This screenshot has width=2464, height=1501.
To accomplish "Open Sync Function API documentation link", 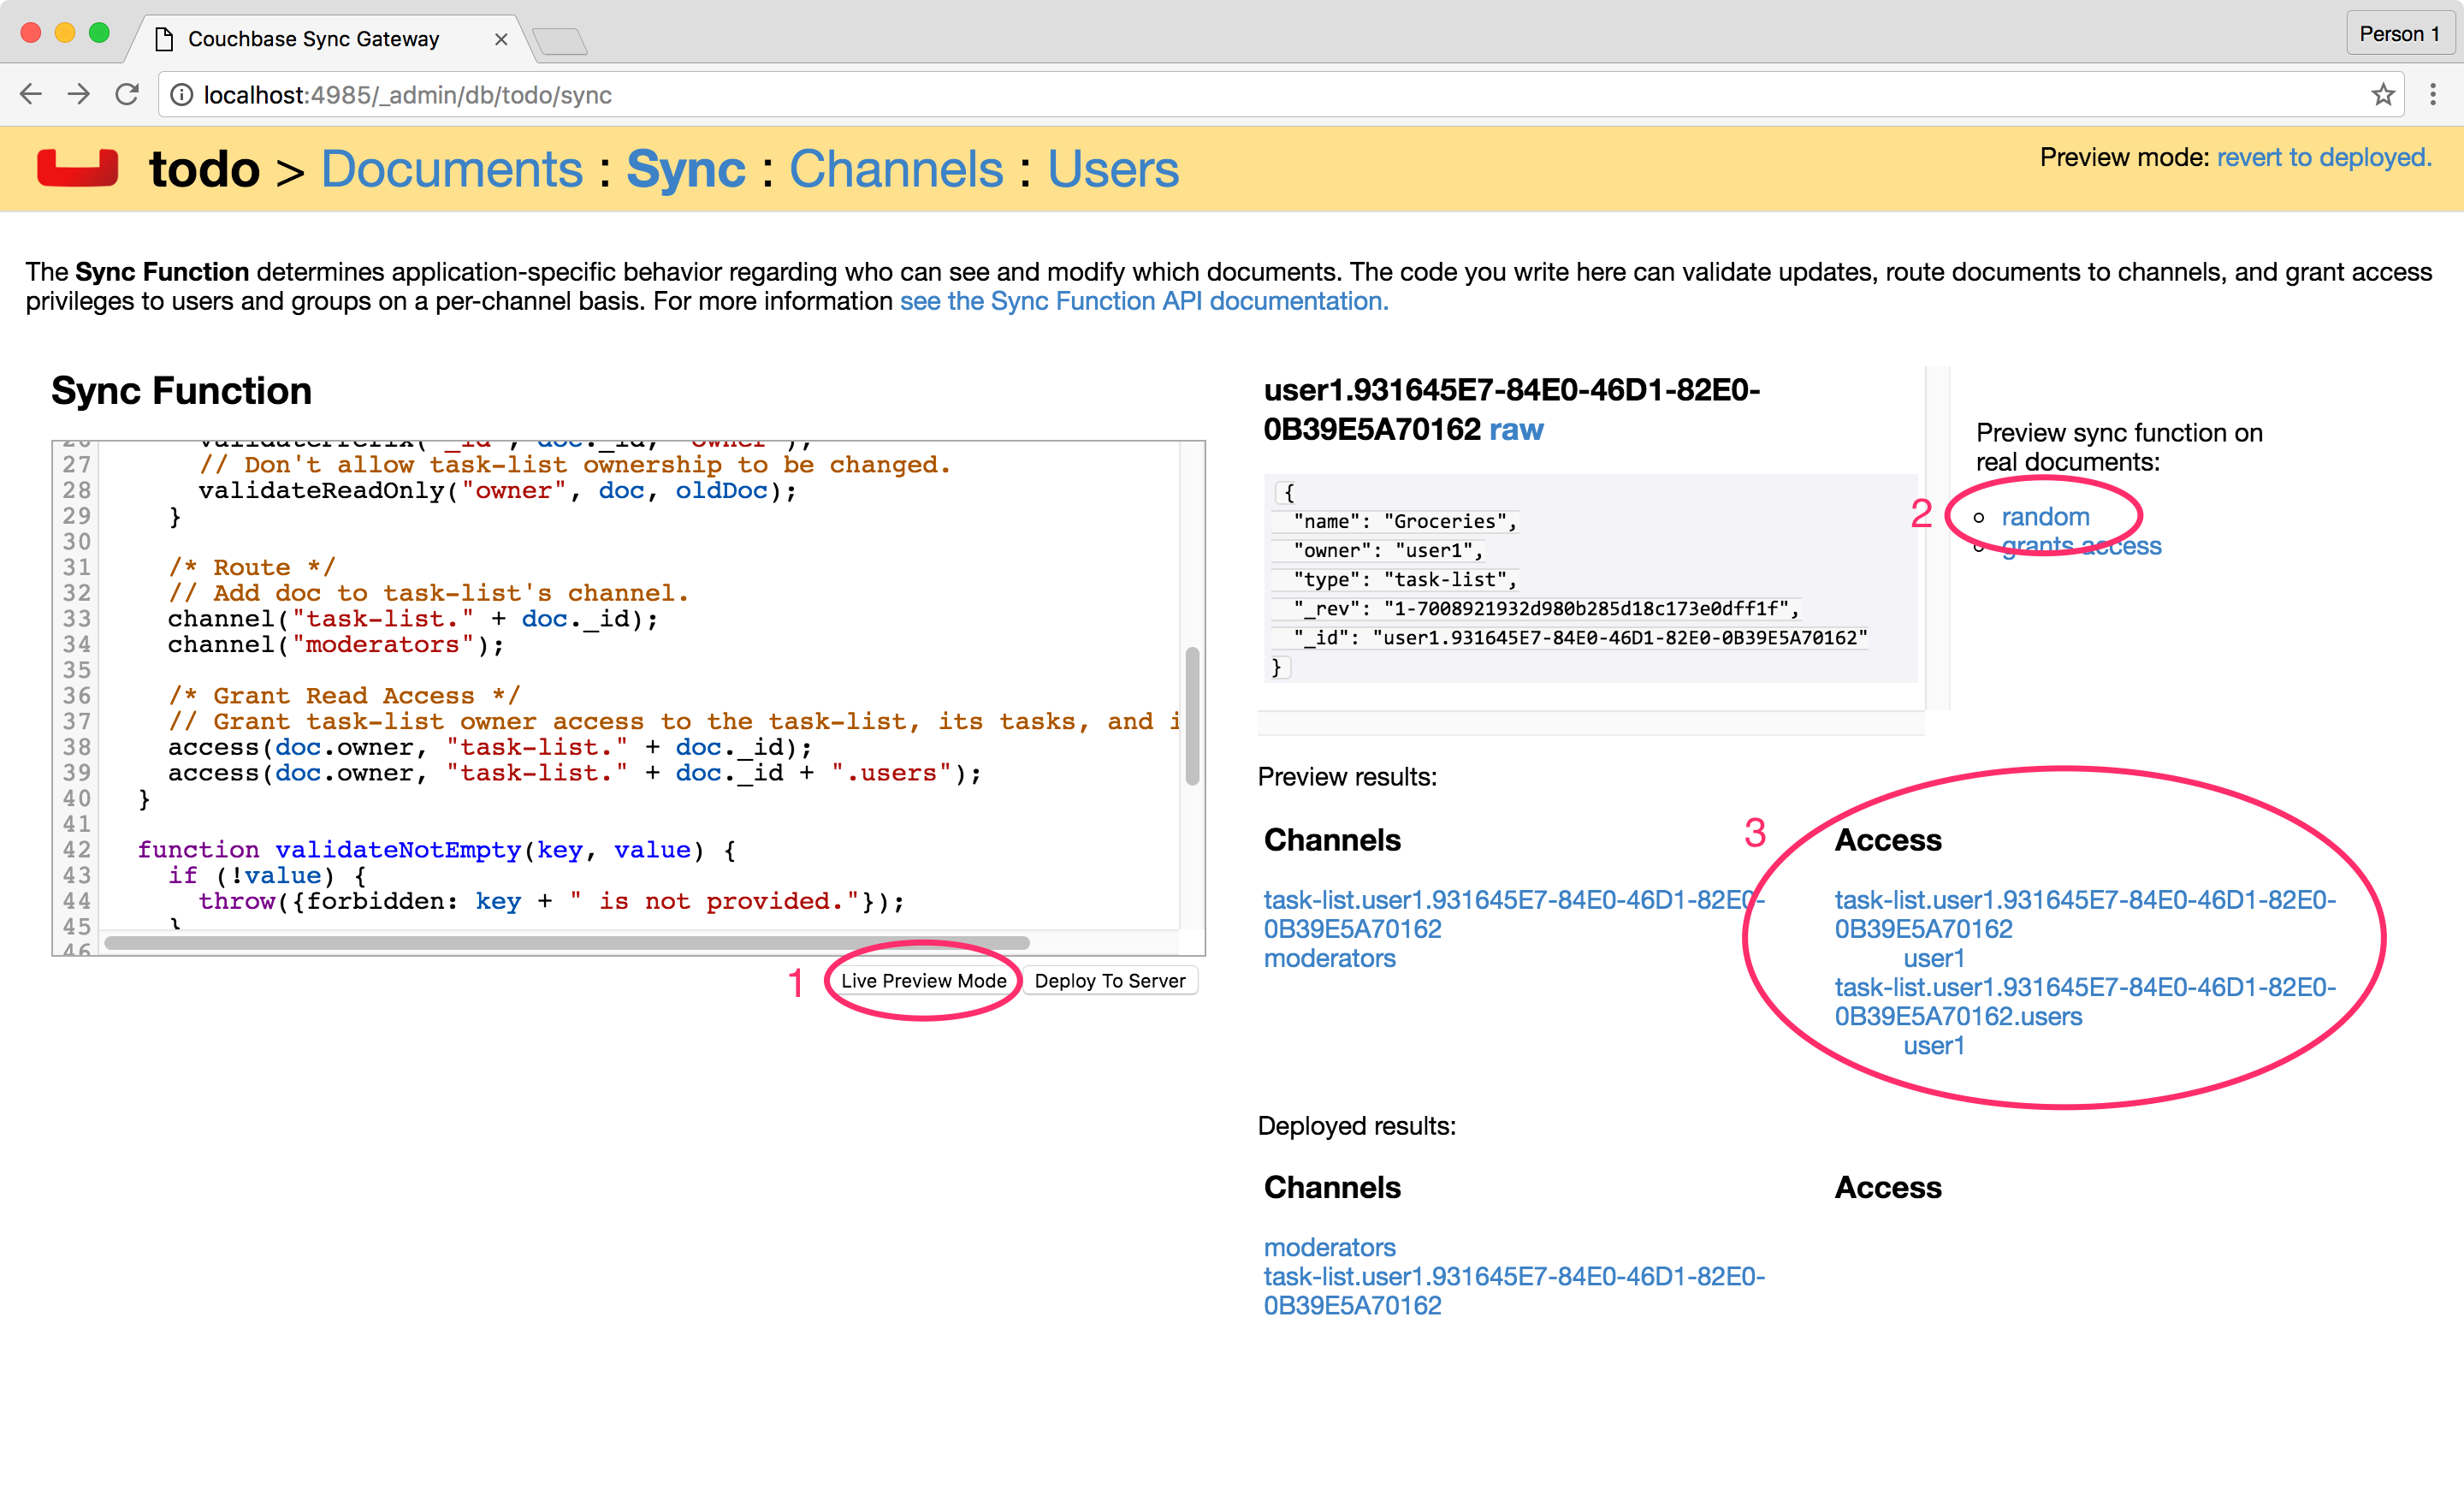I will (x=1143, y=301).
